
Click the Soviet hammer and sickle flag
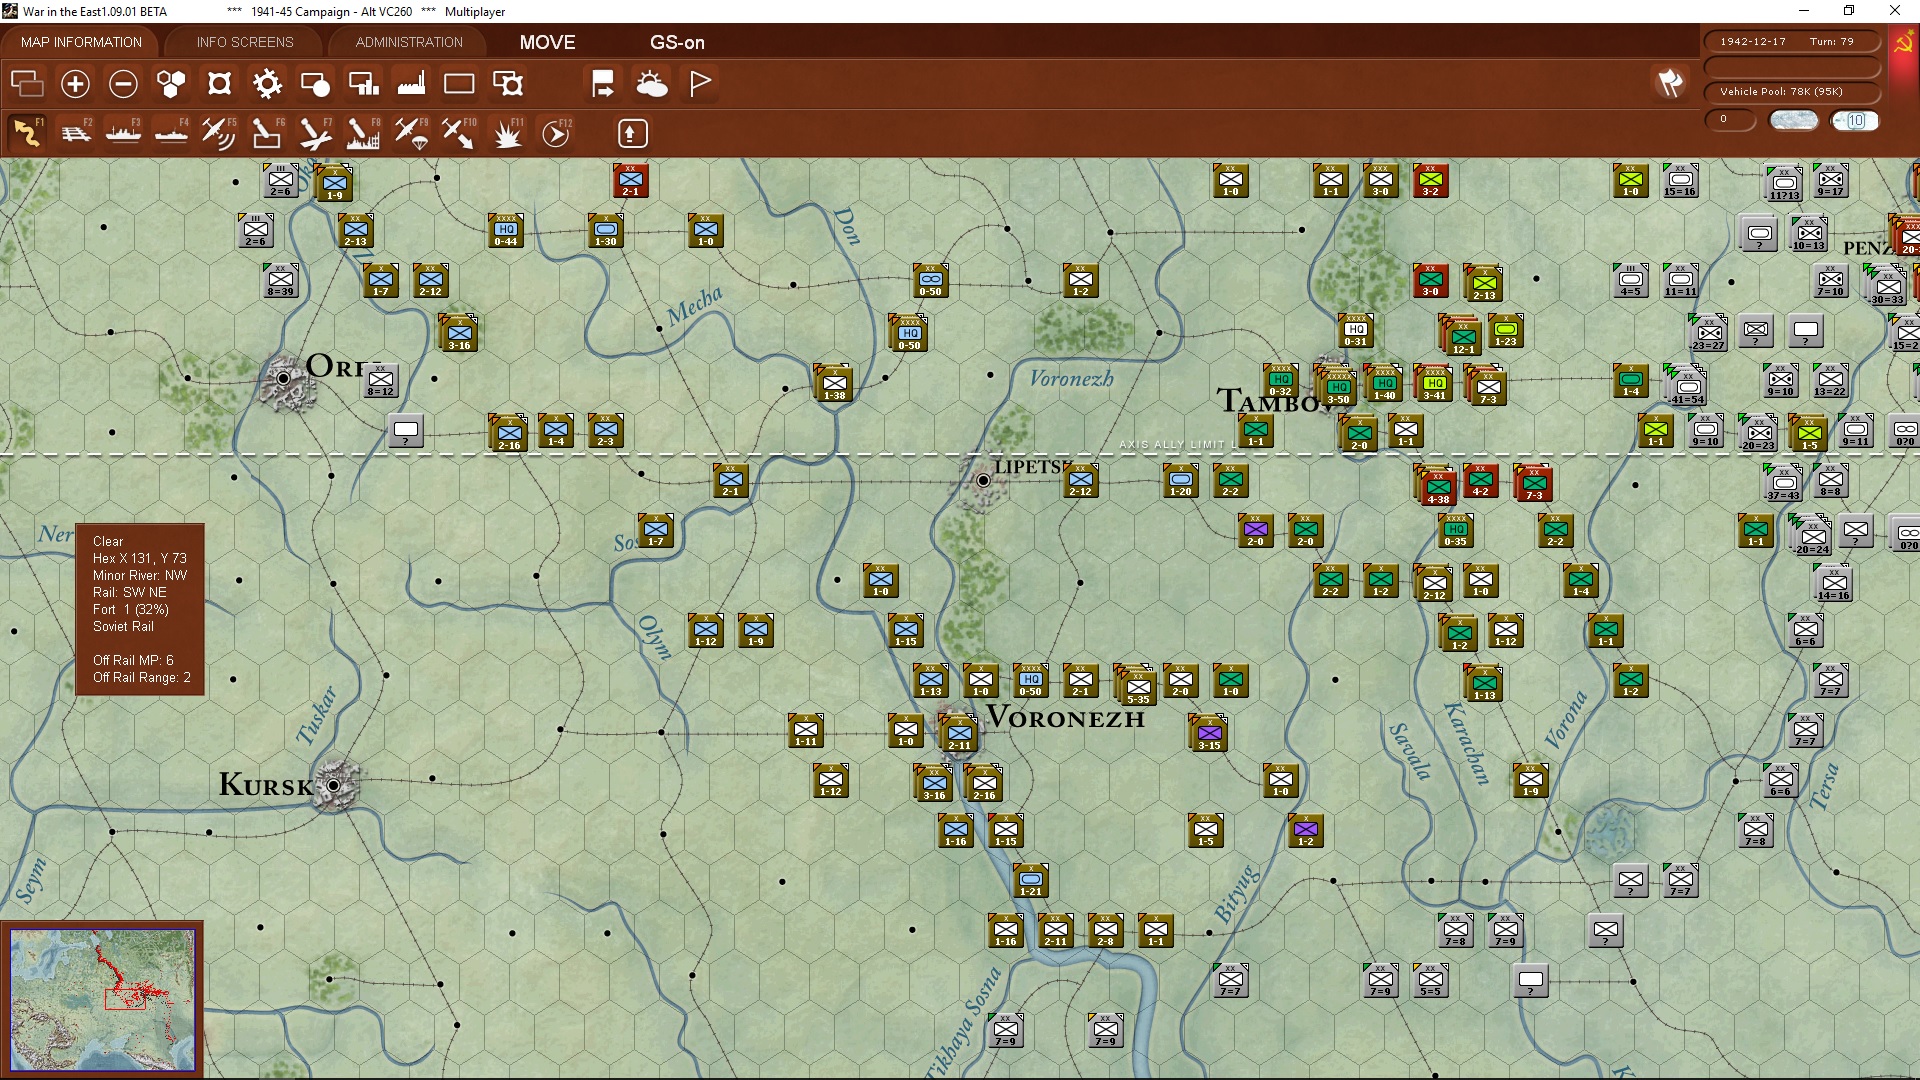[x=1903, y=43]
